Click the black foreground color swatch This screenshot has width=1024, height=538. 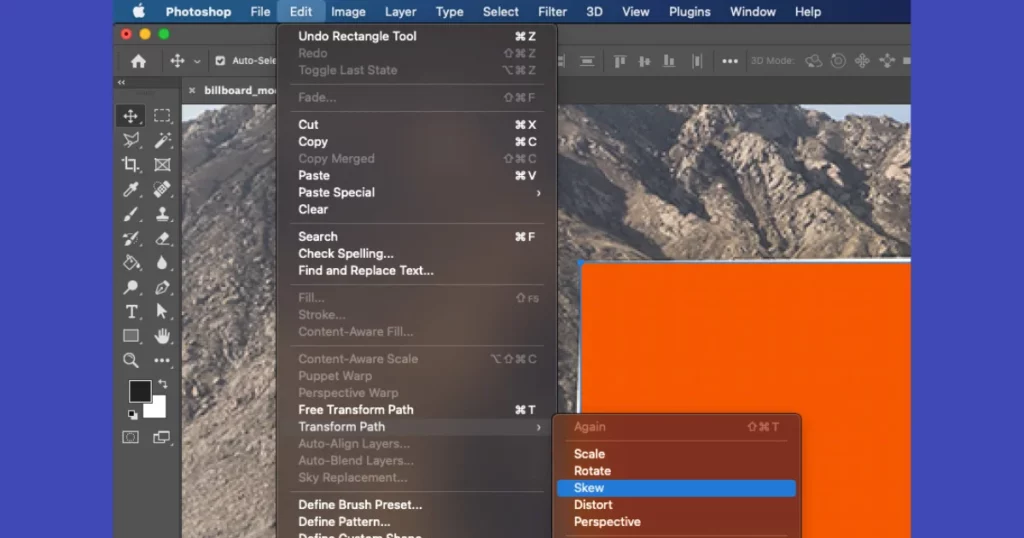[139, 390]
